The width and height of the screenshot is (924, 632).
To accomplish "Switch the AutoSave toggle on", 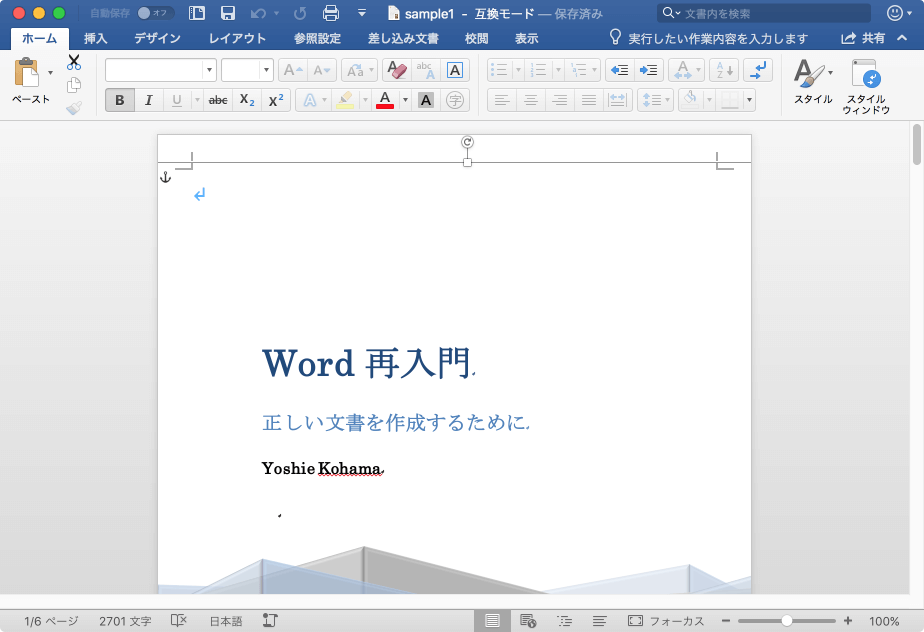I will click(155, 13).
